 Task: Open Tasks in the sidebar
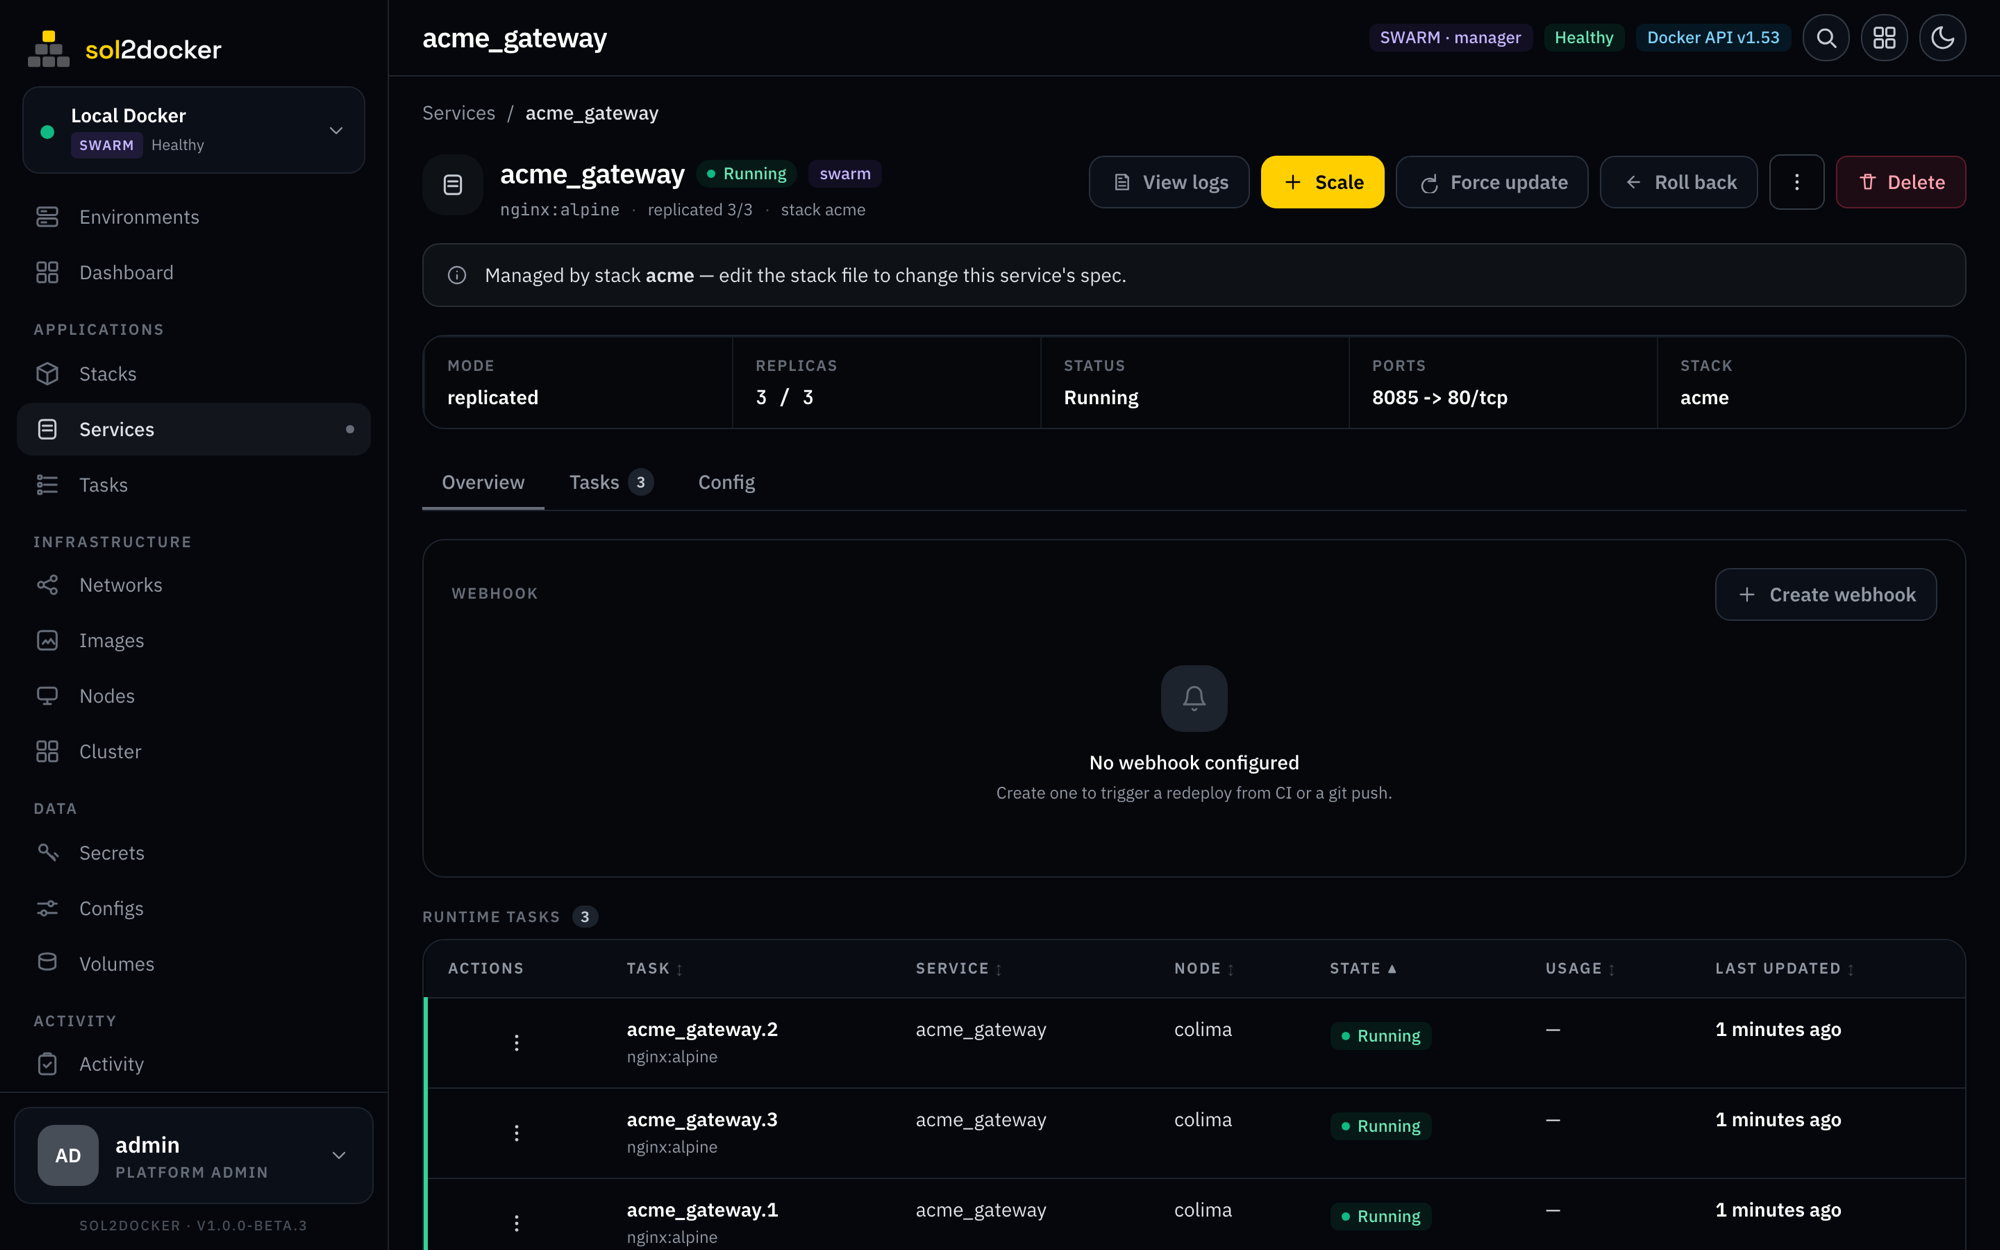point(194,485)
